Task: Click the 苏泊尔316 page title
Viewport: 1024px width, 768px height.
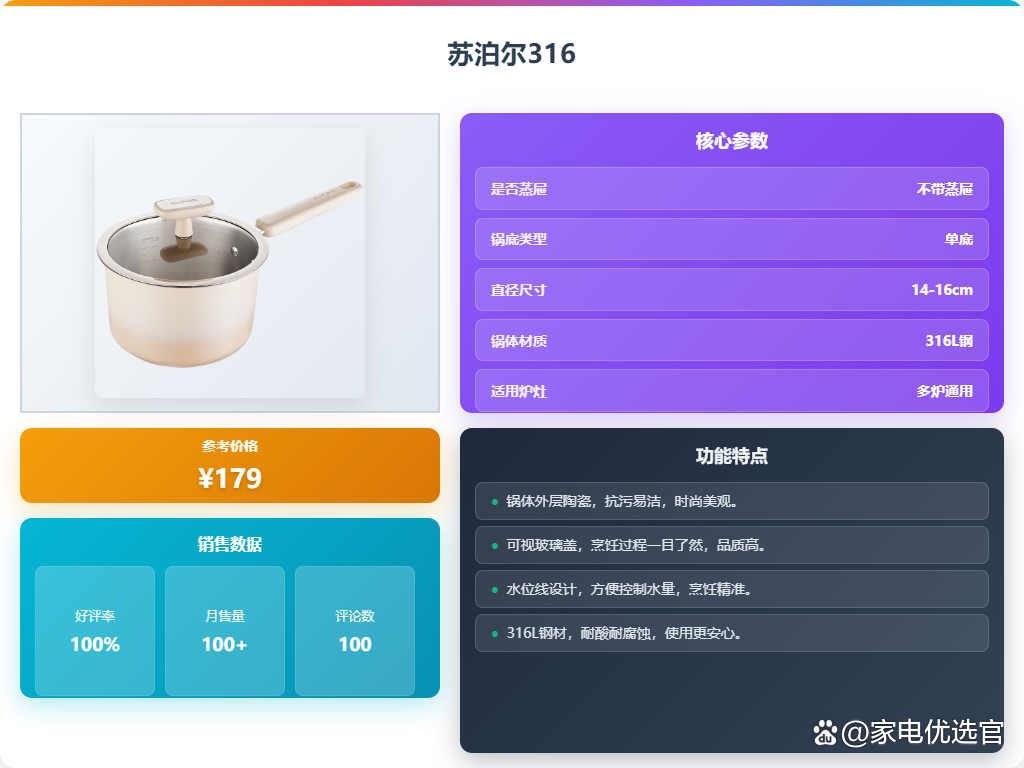Action: [512, 54]
